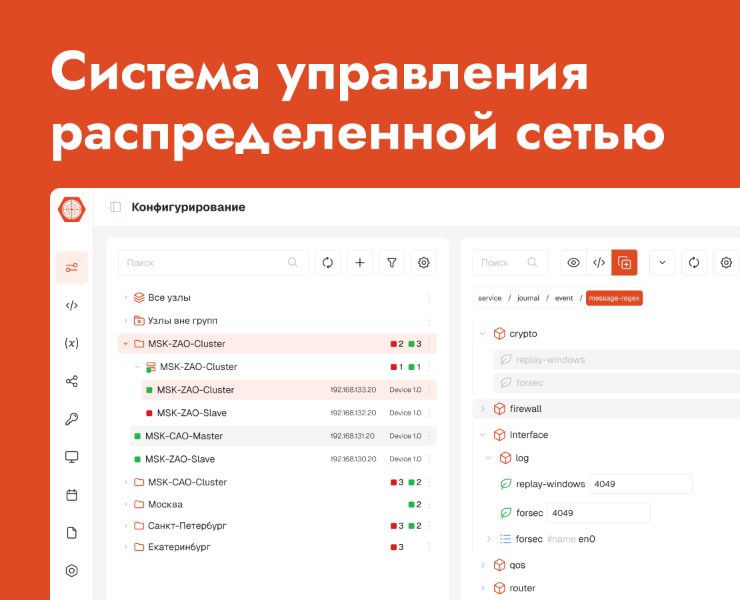
Task: Select node MSK-CAO-Master
Action: [x=283, y=436]
